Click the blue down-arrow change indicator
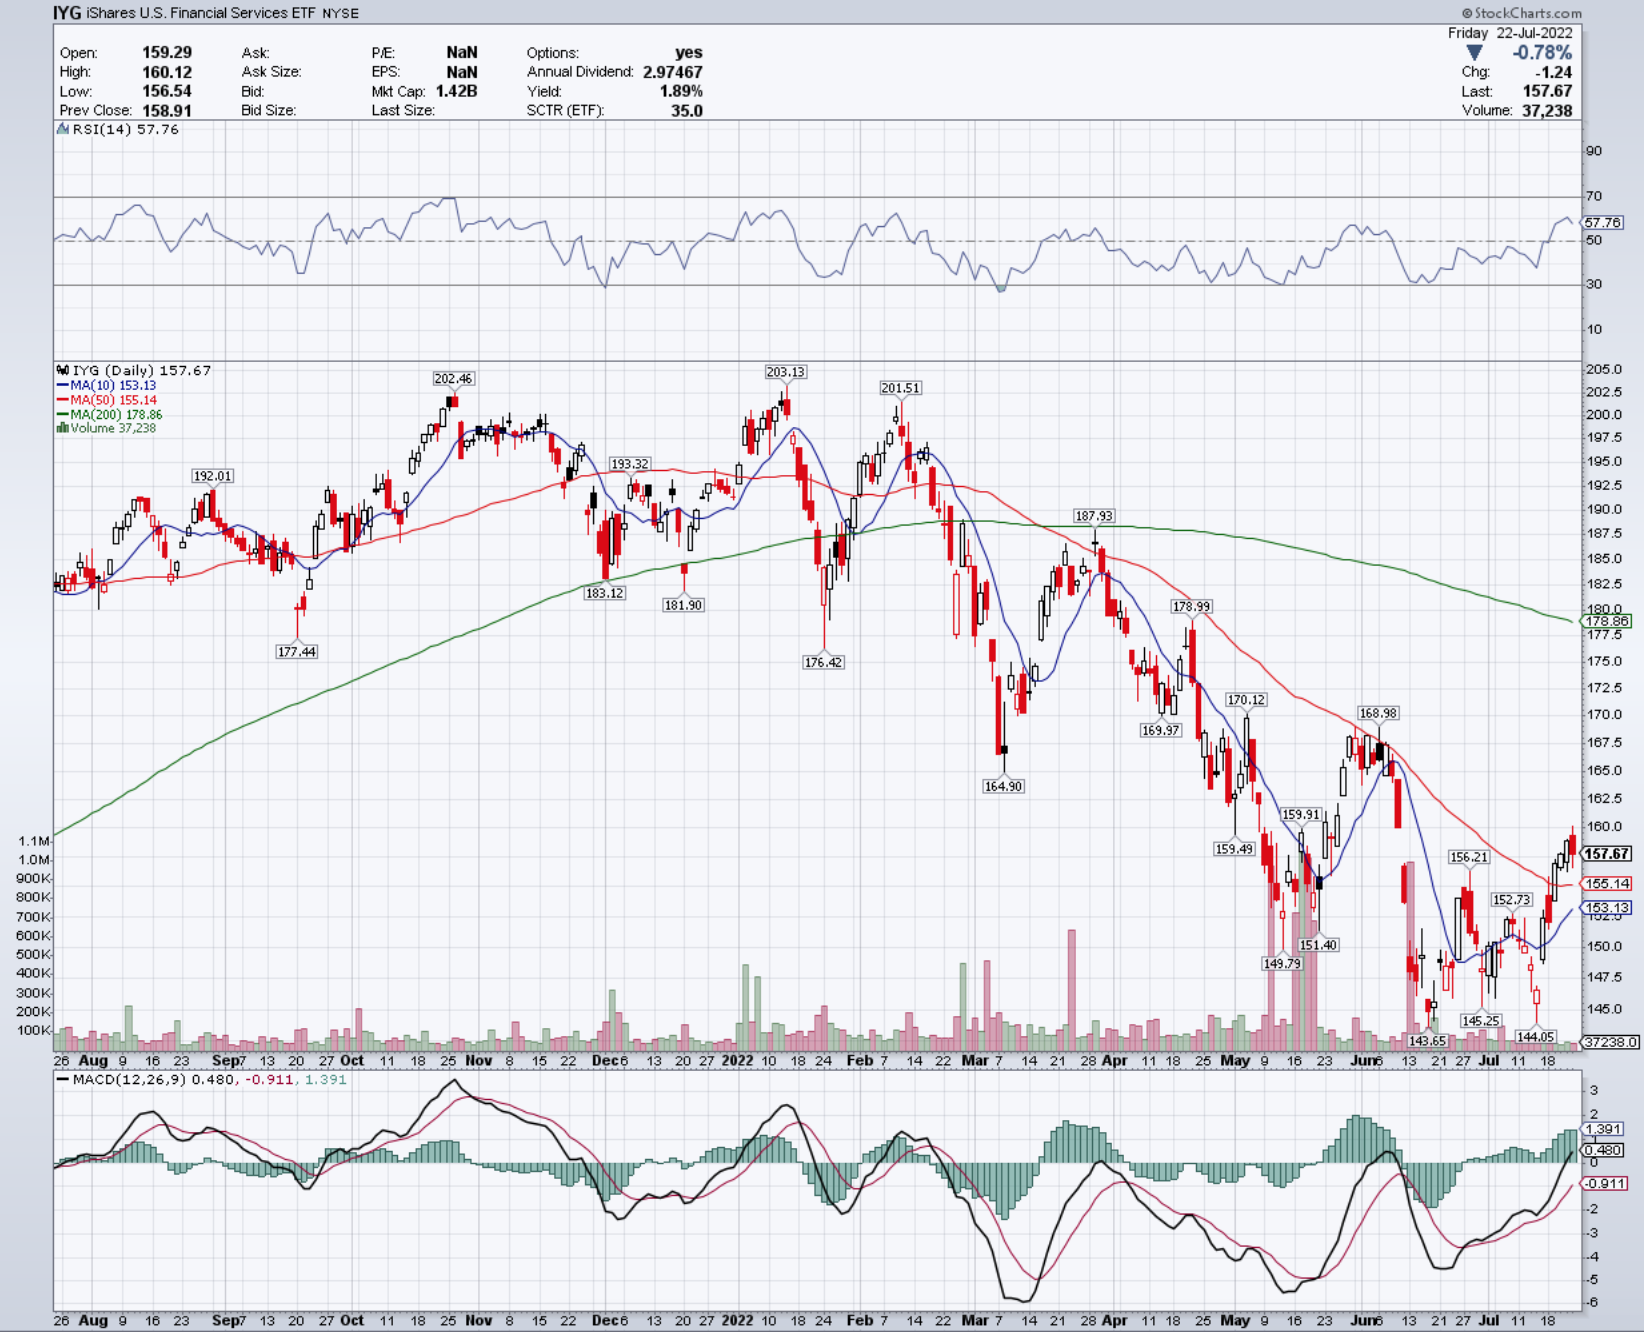1644x1332 pixels. pos(1474,52)
